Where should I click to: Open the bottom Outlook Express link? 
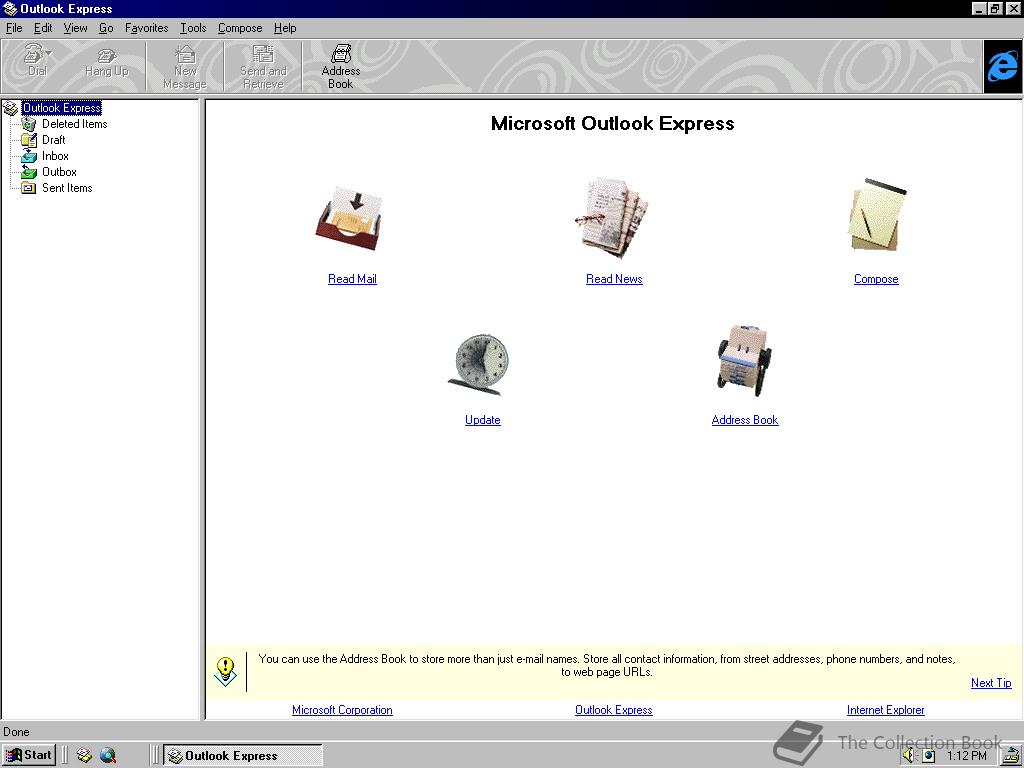[613, 710]
